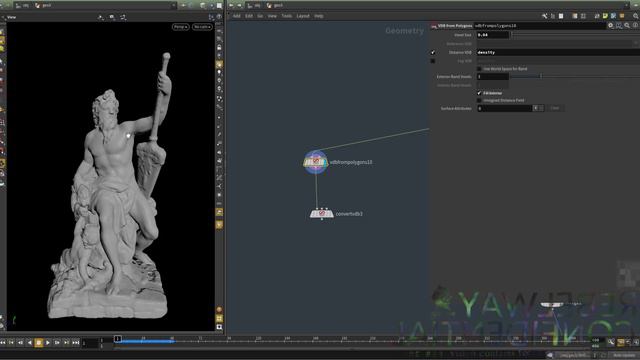Open the Add menu in network editor
This screenshot has height=360, width=640.
click(x=236, y=16)
